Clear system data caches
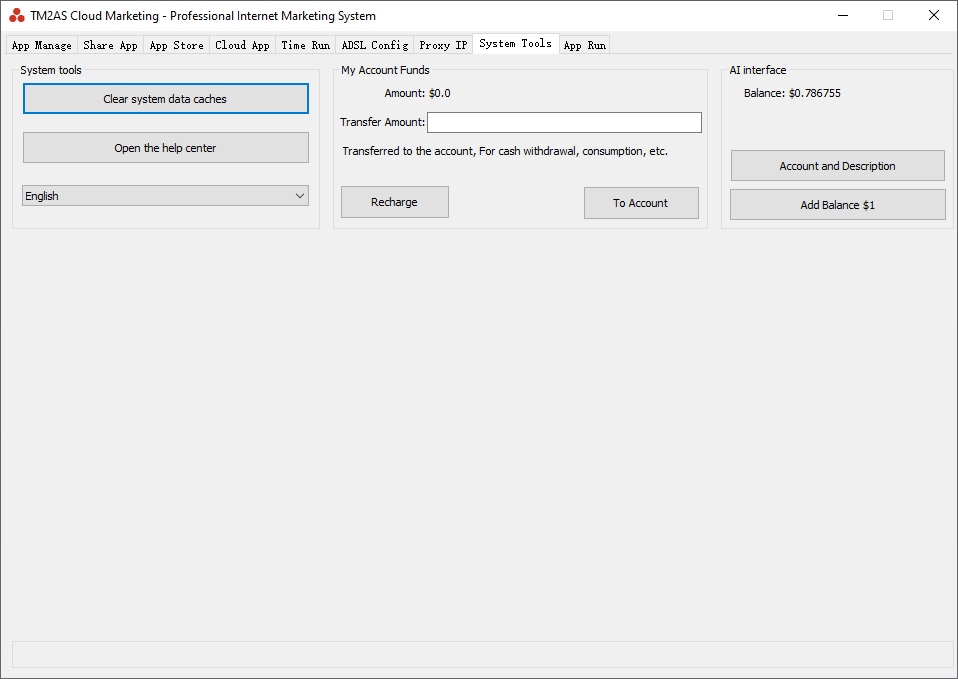The image size is (958, 679). (x=165, y=99)
